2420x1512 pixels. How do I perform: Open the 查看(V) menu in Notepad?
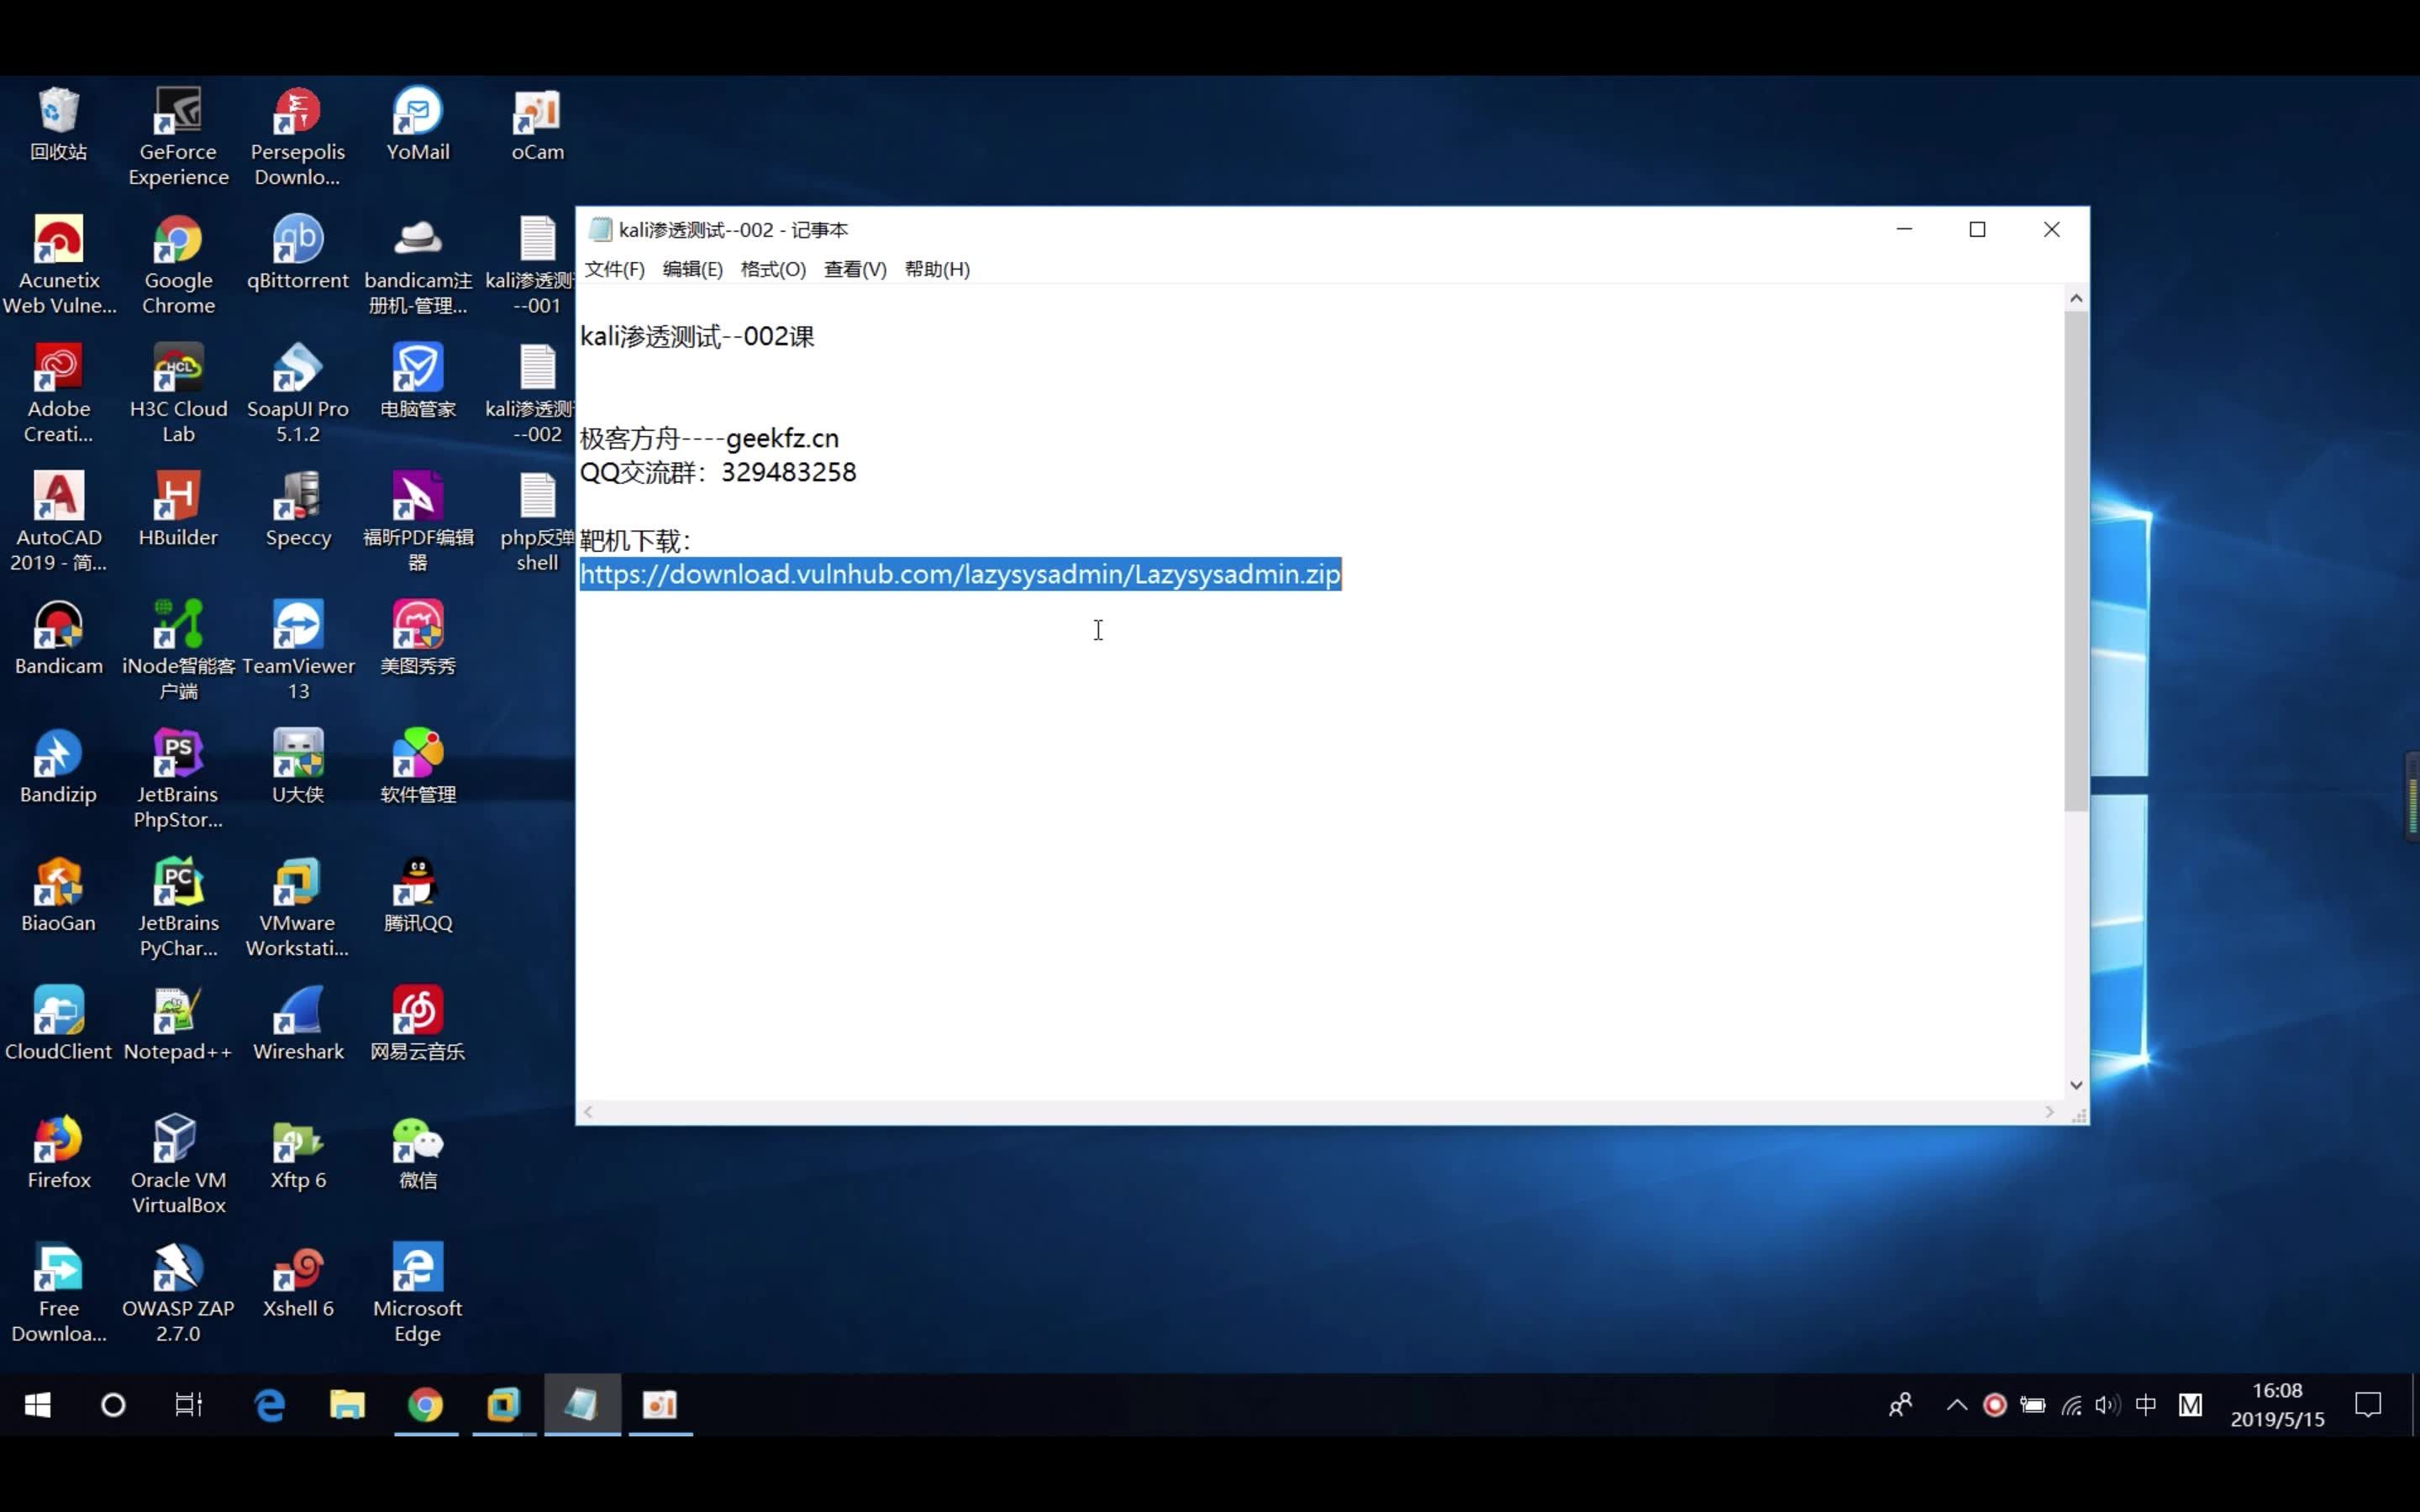[x=855, y=269]
